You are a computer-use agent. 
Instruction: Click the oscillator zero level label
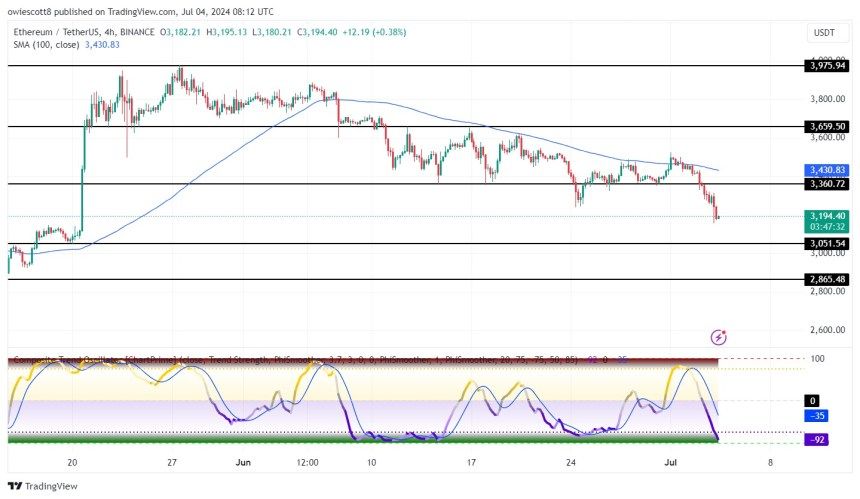tap(812, 401)
